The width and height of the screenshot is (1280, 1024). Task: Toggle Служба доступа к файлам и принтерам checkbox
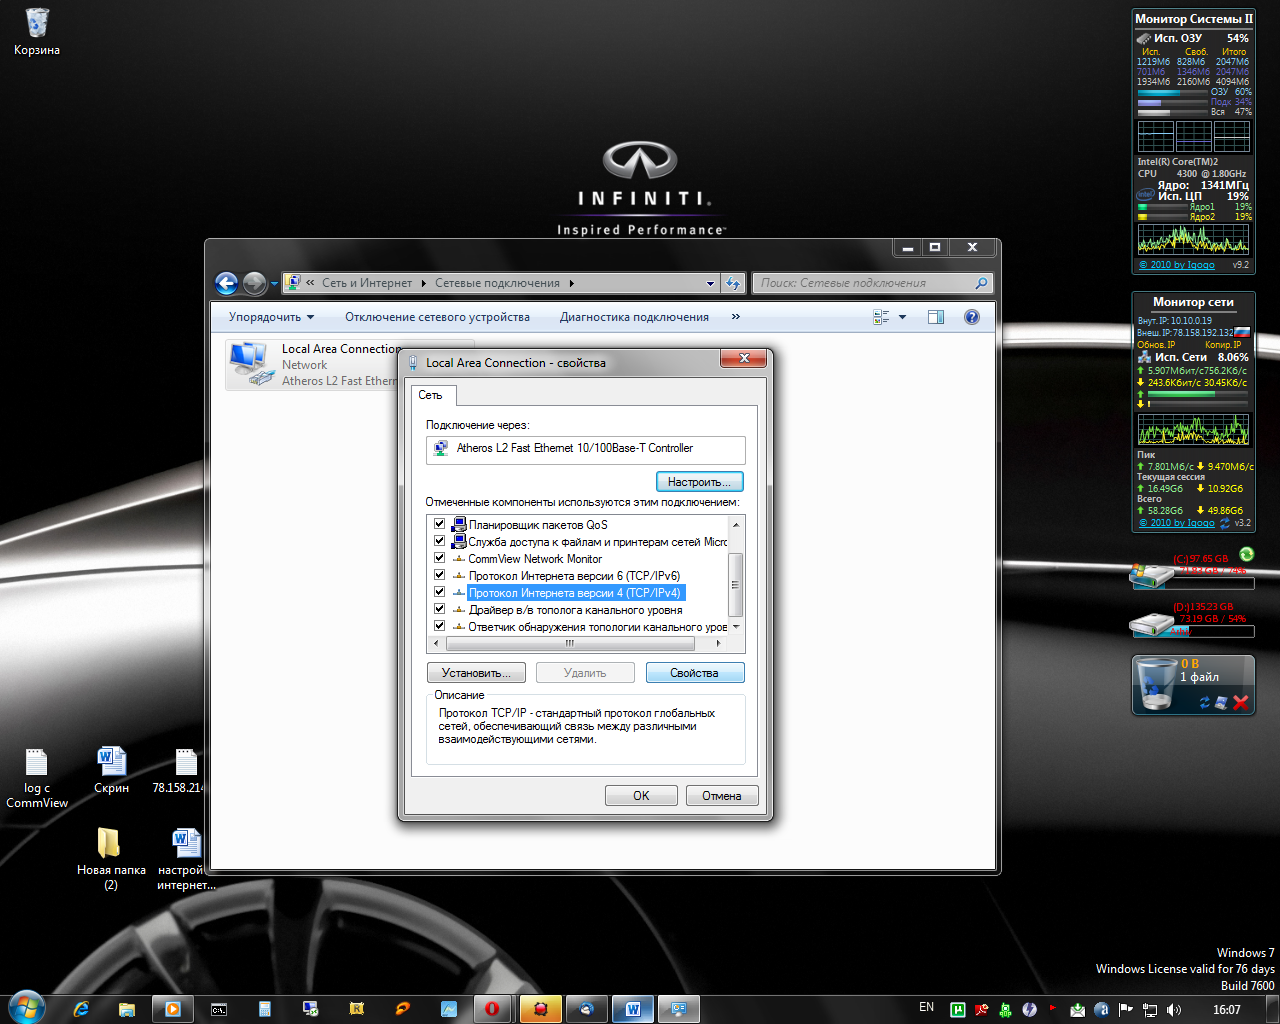(439, 541)
